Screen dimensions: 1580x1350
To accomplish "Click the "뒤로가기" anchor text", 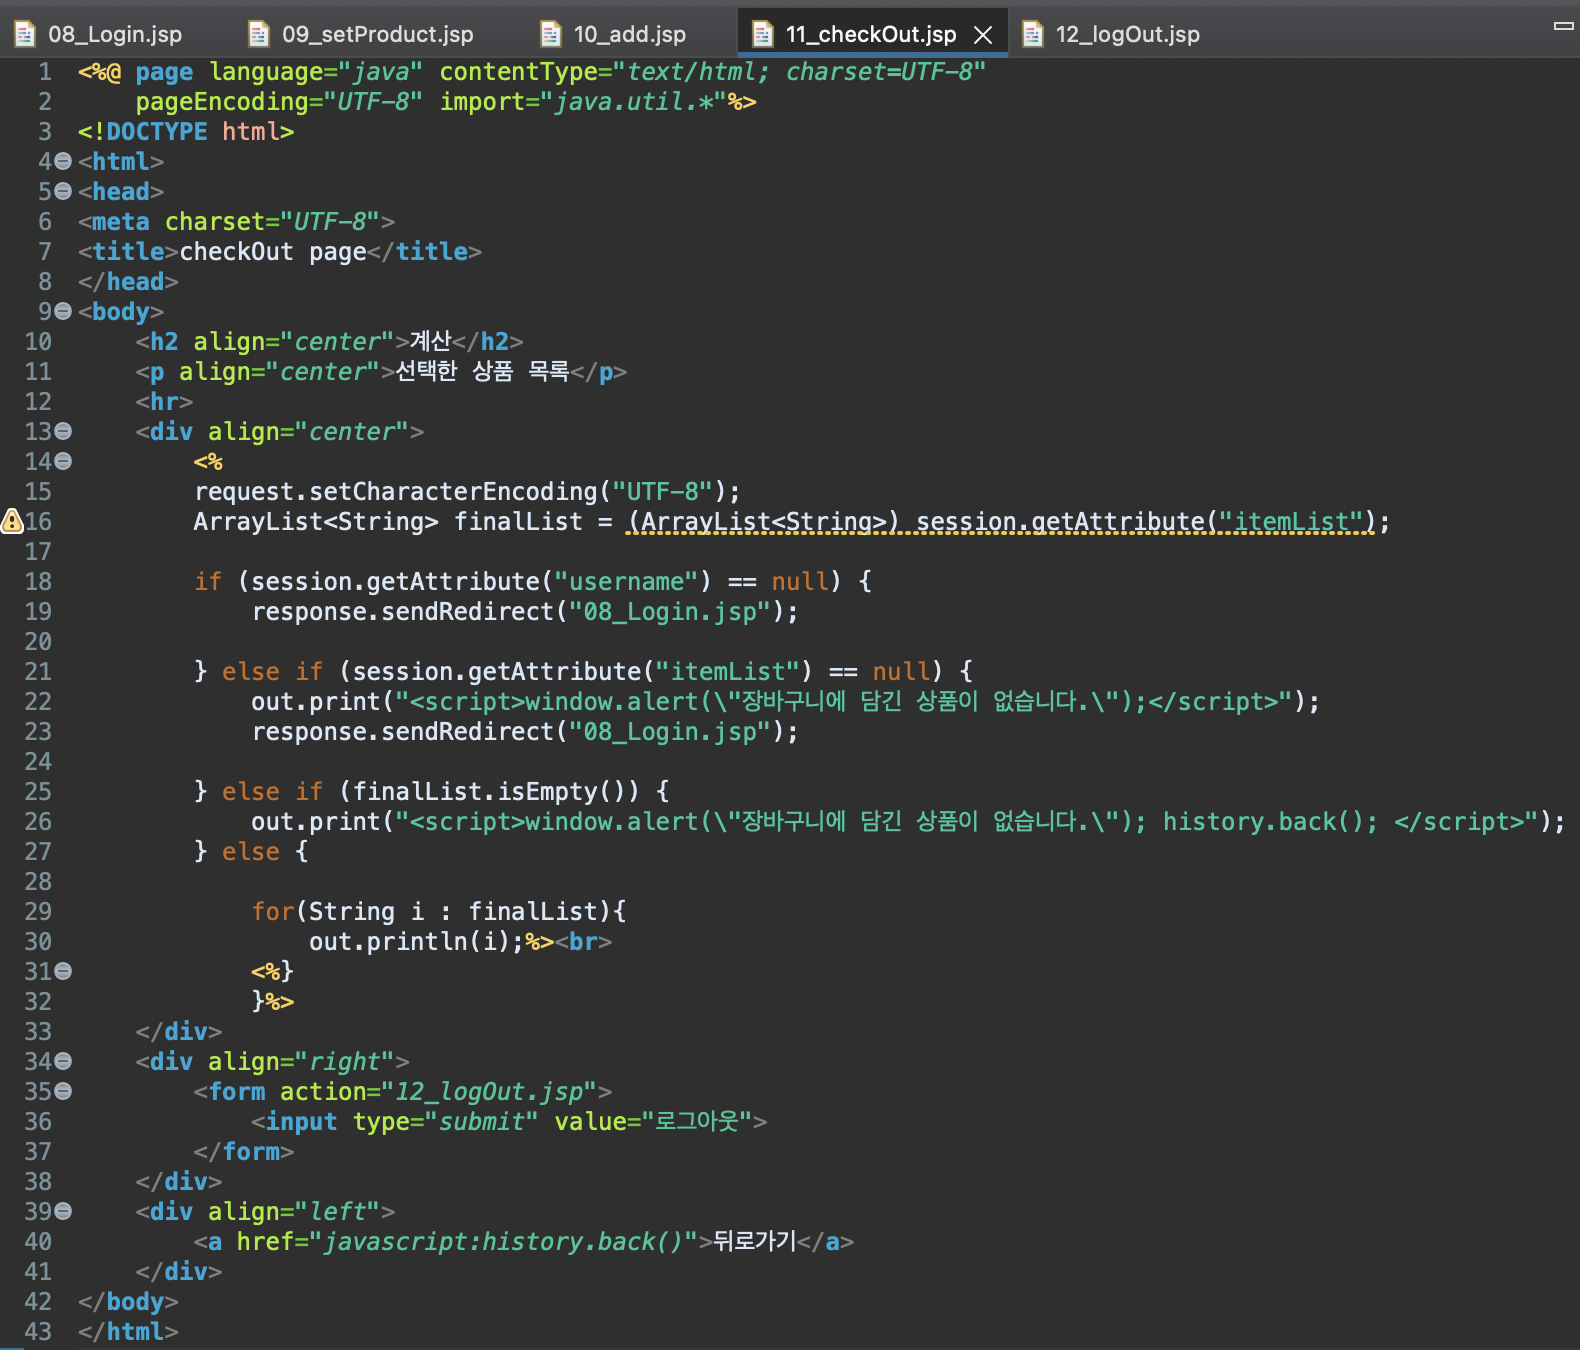I will click(755, 1241).
